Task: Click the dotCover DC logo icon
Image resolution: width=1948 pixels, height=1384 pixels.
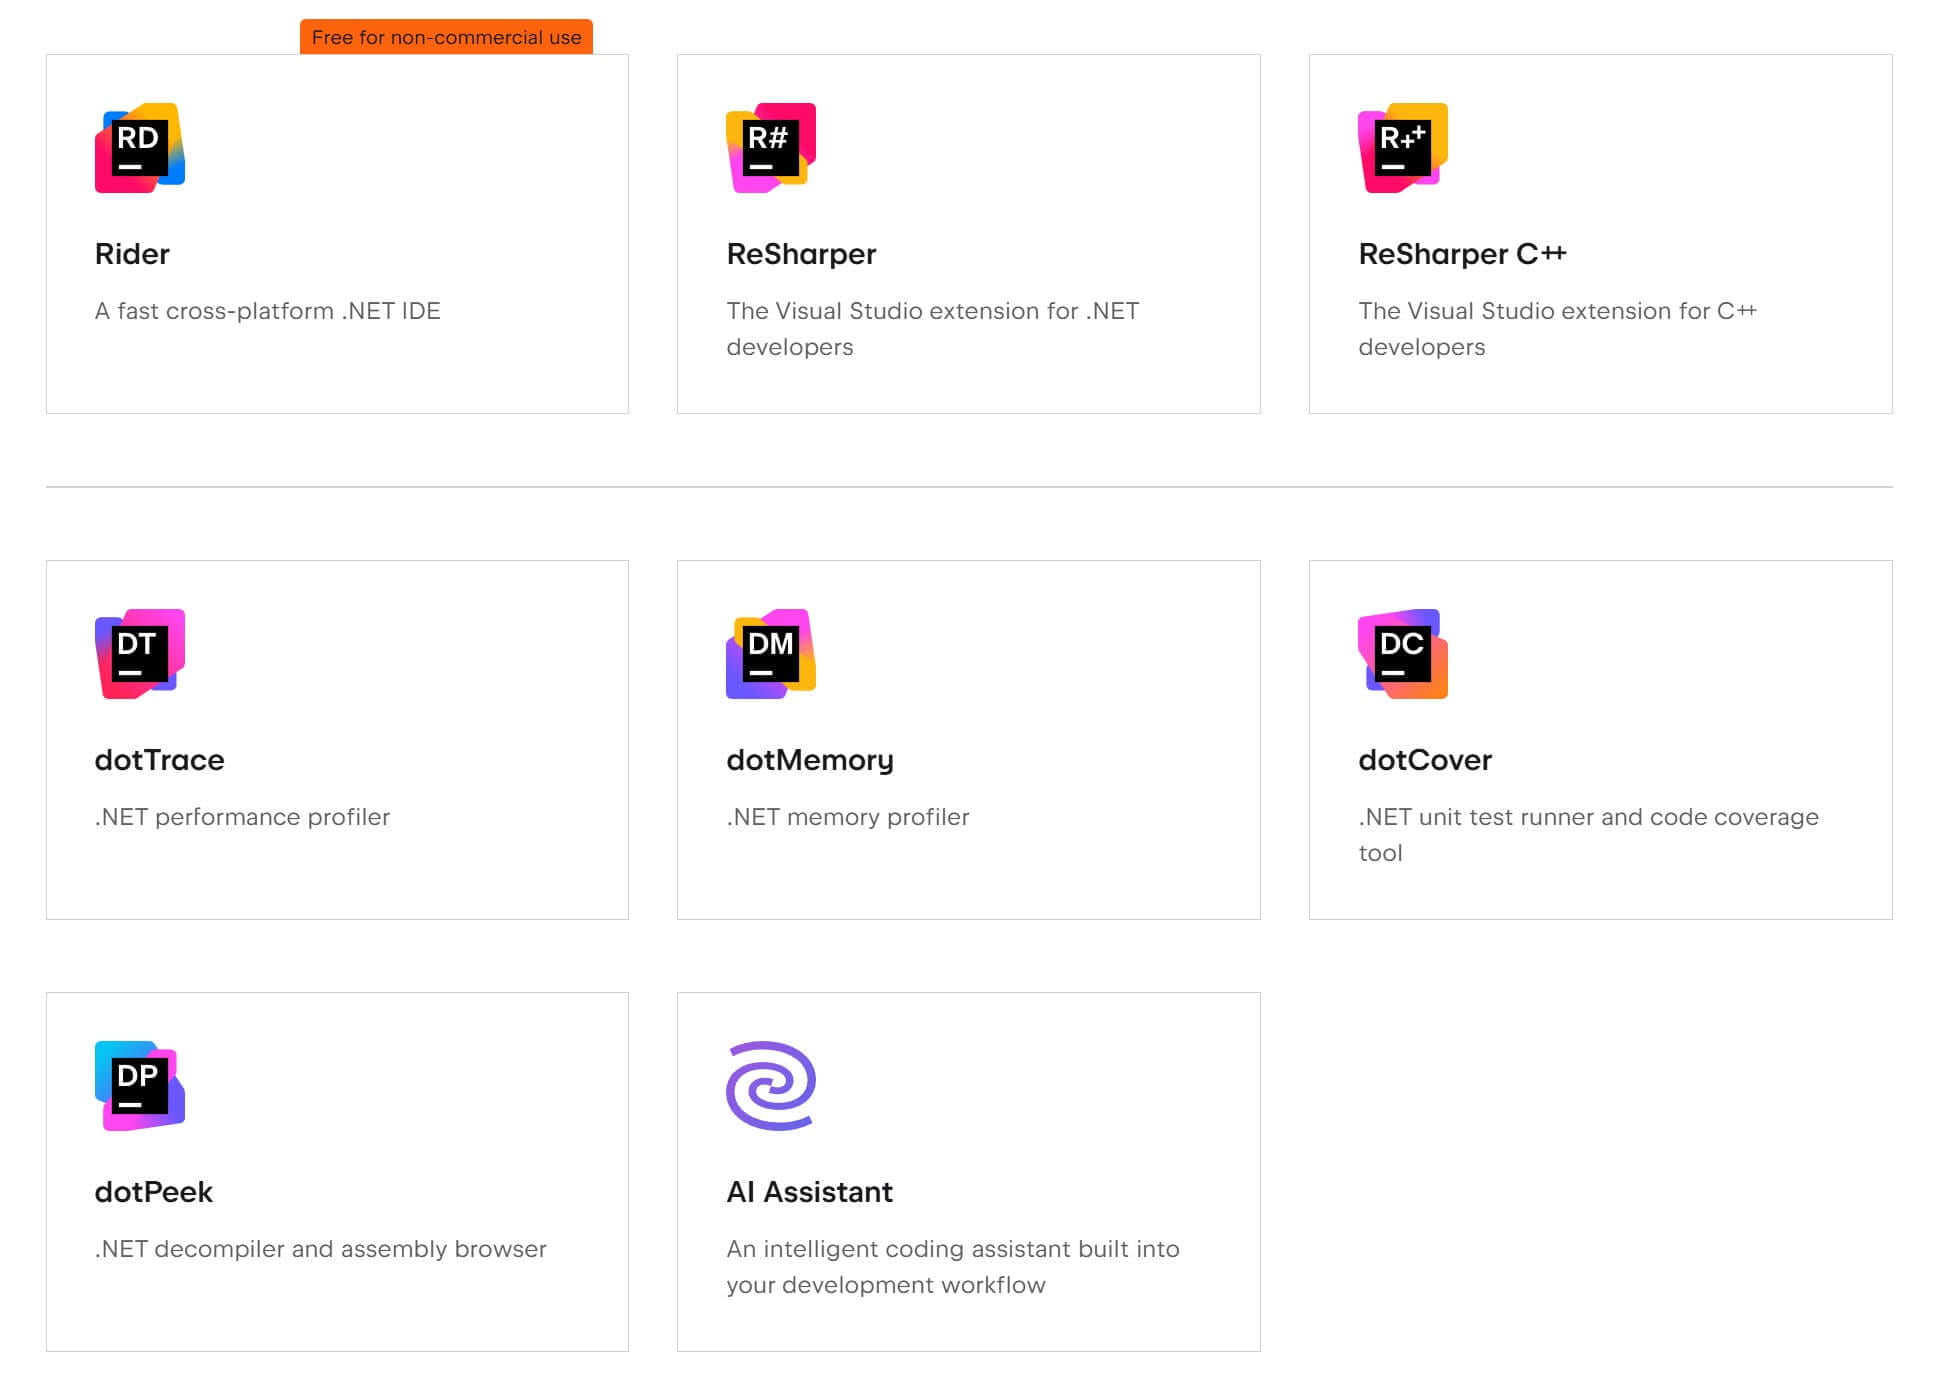Action: pyautogui.click(x=1403, y=654)
